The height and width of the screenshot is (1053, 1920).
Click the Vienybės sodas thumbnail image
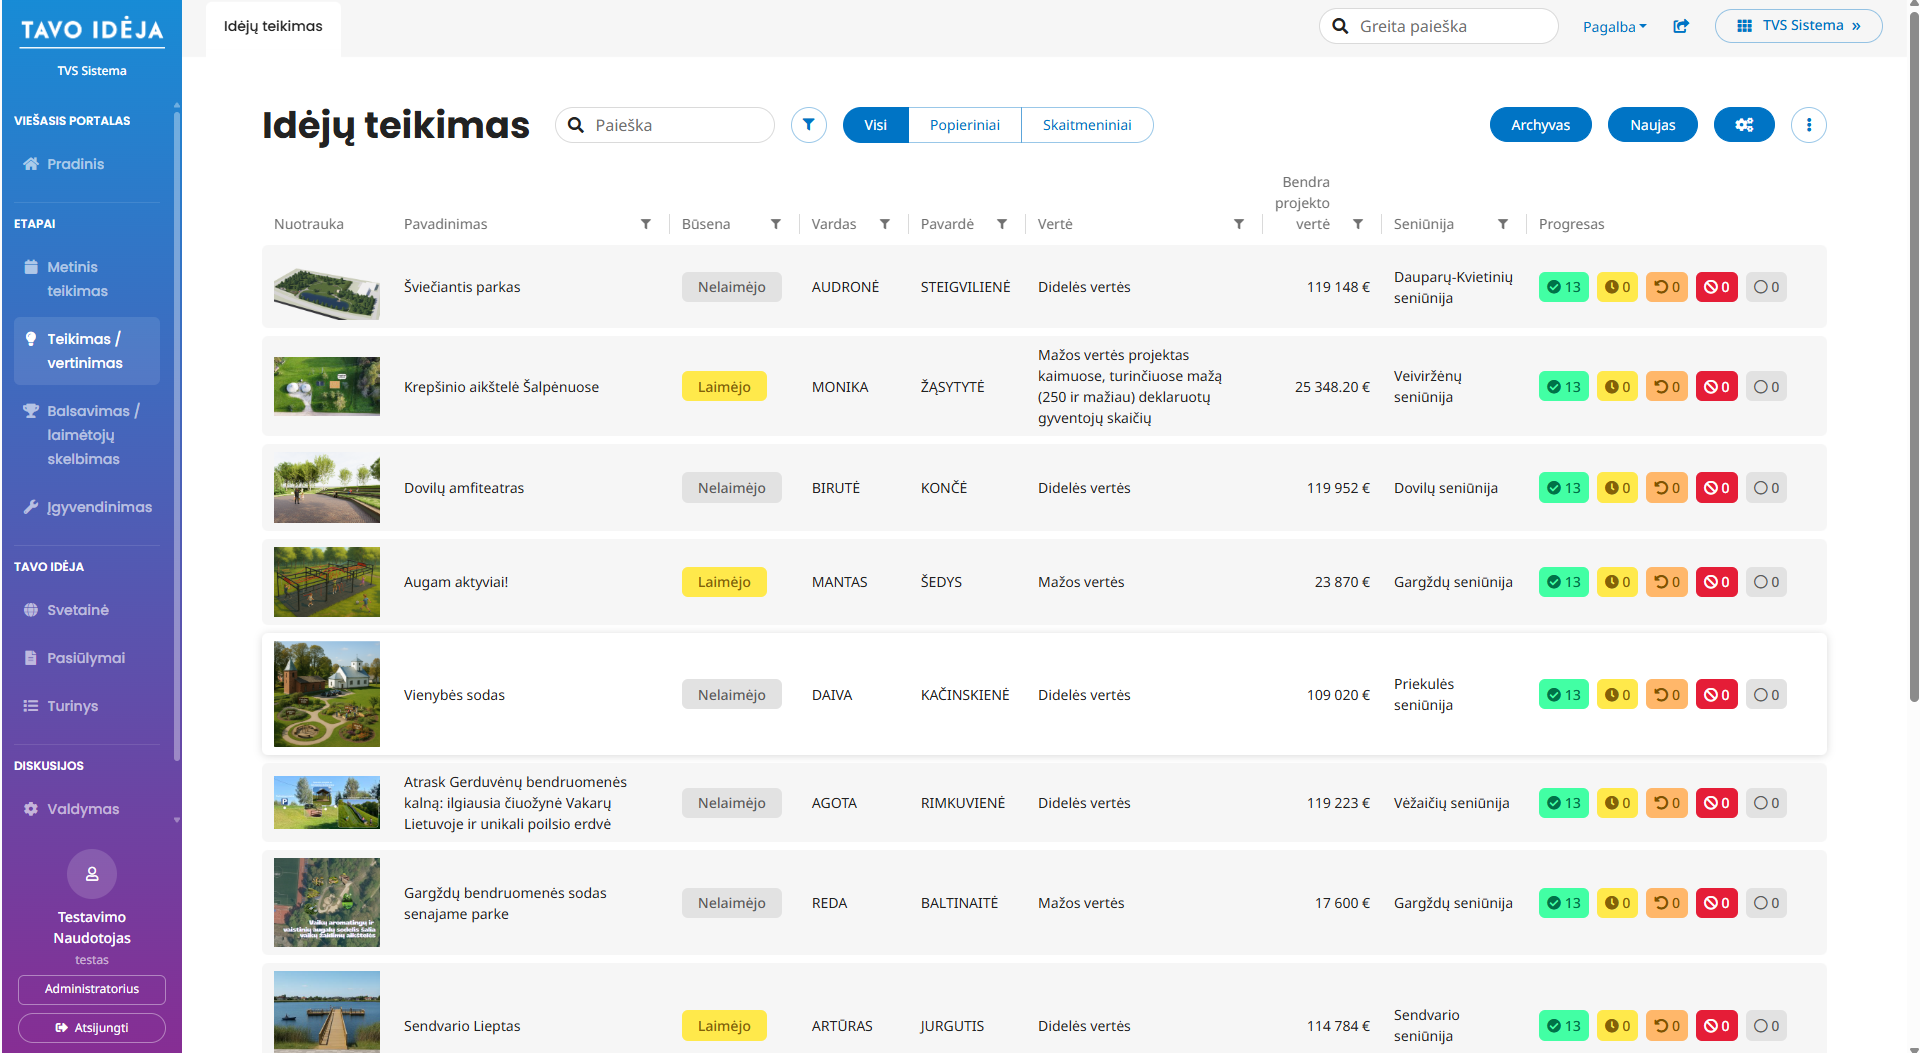327,694
